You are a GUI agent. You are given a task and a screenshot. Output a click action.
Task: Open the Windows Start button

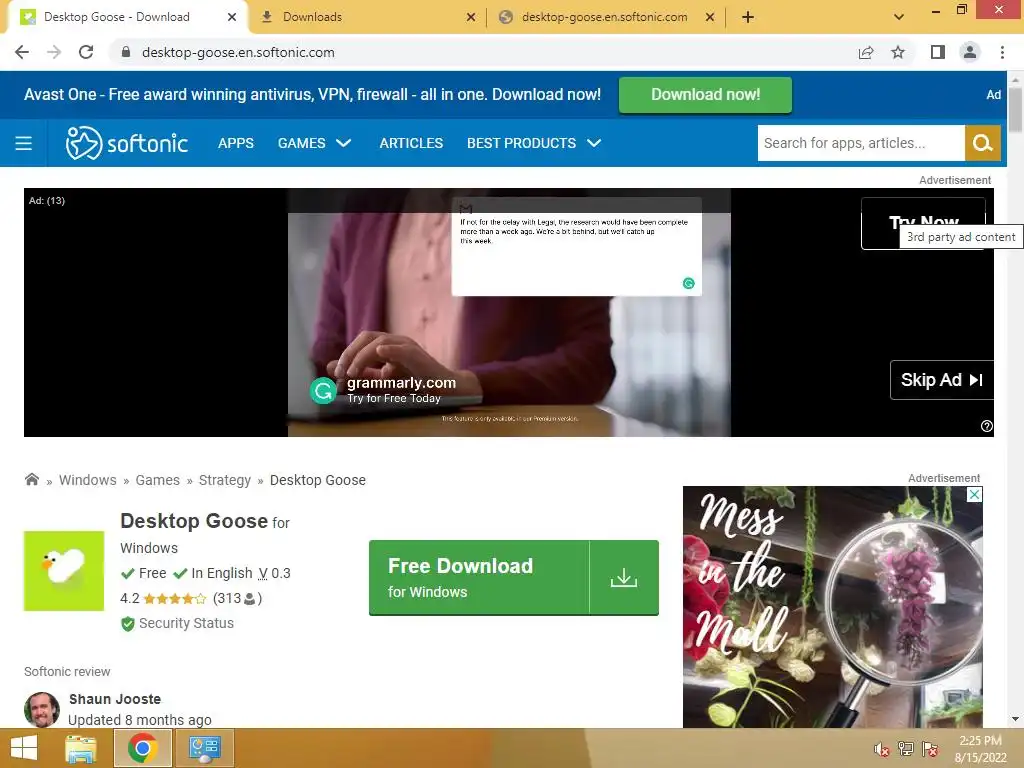pyautogui.click(x=24, y=748)
